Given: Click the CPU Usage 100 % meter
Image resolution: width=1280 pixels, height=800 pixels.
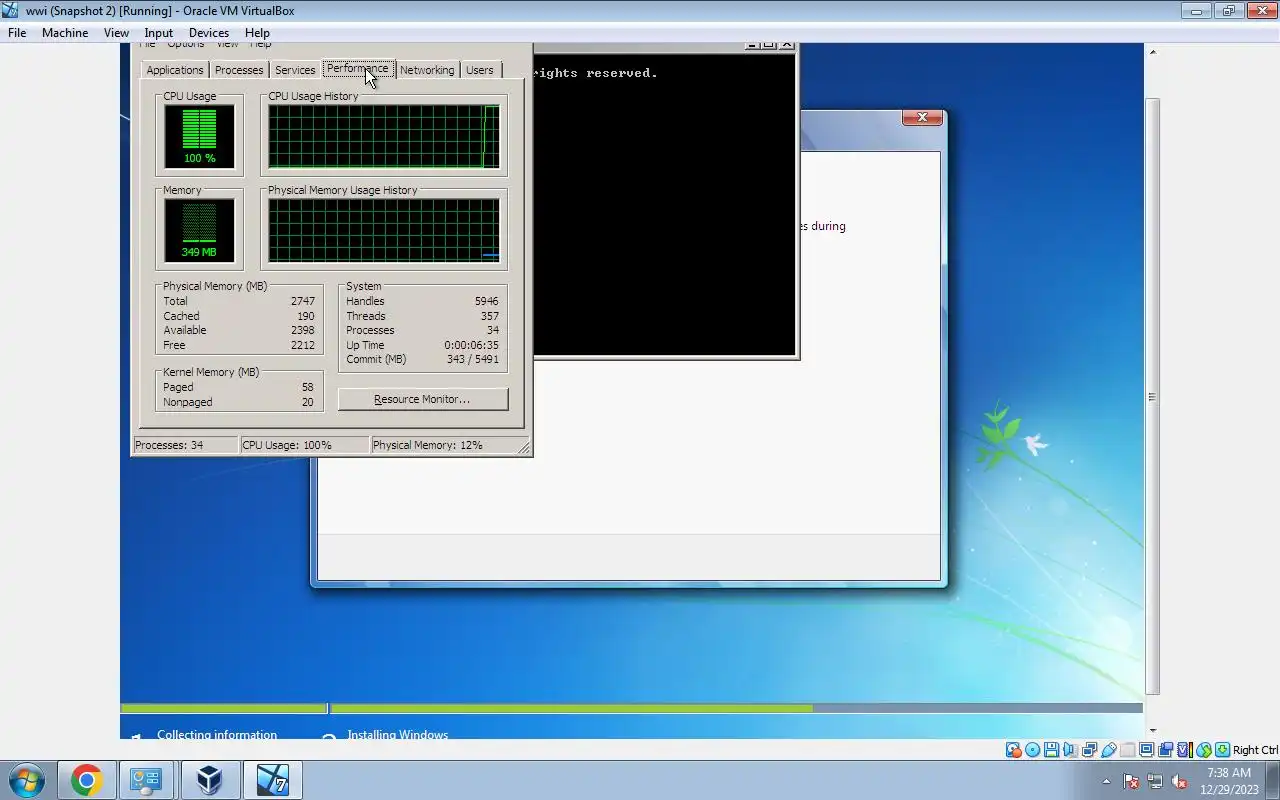Looking at the screenshot, I should point(200,136).
